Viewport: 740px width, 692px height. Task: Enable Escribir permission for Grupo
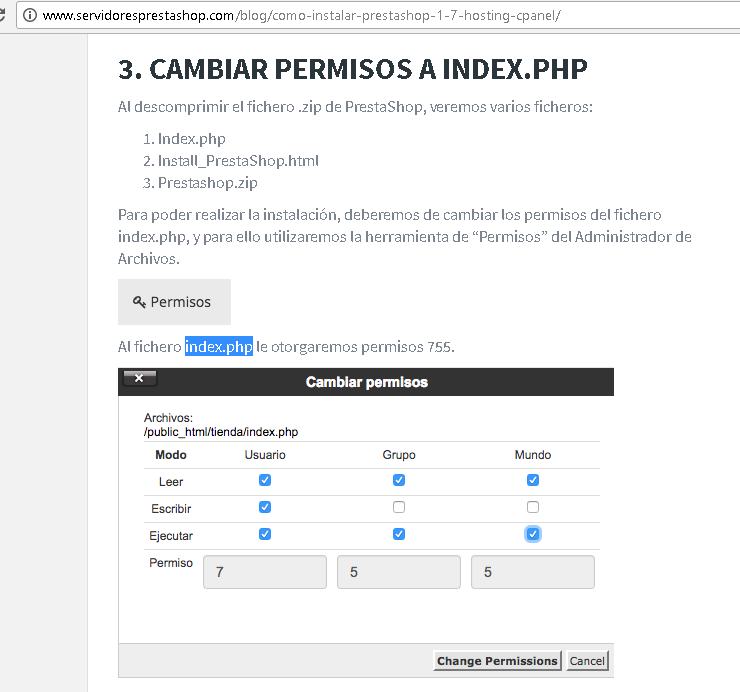[399, 507]
